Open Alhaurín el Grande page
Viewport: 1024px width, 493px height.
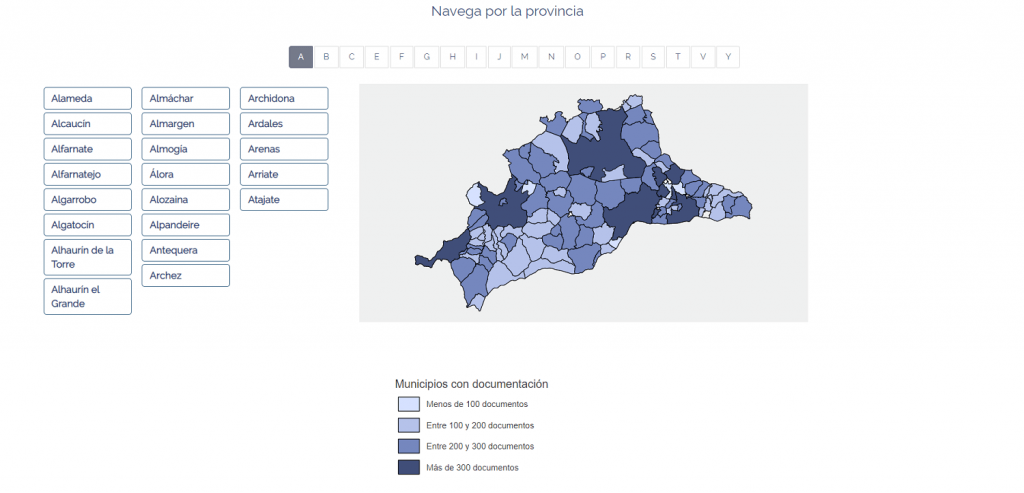click(88, 296)
